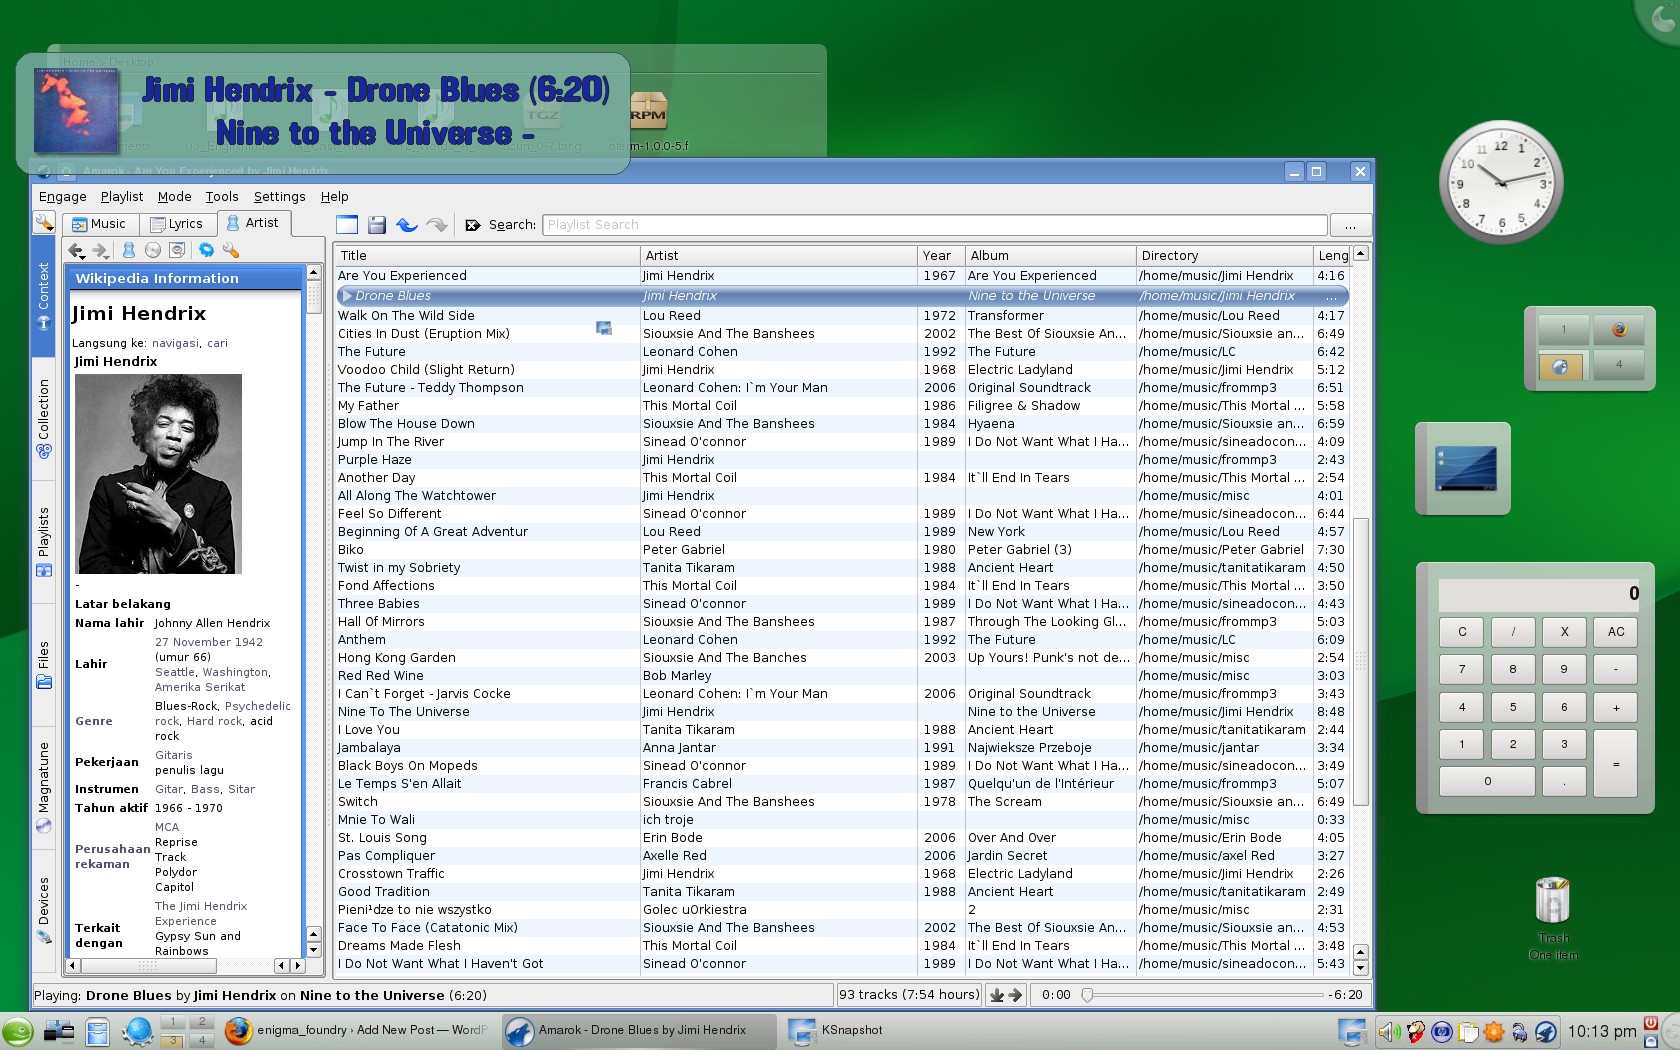Viewport: 1680px width, 1050px height.
Task: Show the album Wikipedia page disc icon
Action: coord(153,250)
